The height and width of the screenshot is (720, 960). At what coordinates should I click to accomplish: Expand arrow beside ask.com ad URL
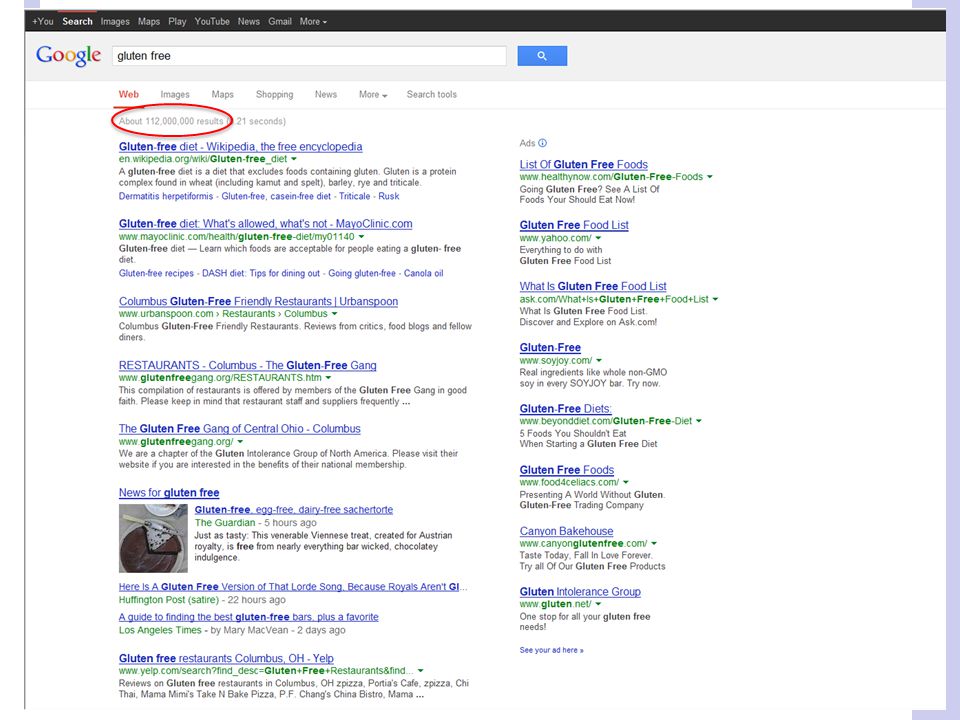[x=715, y=299]
